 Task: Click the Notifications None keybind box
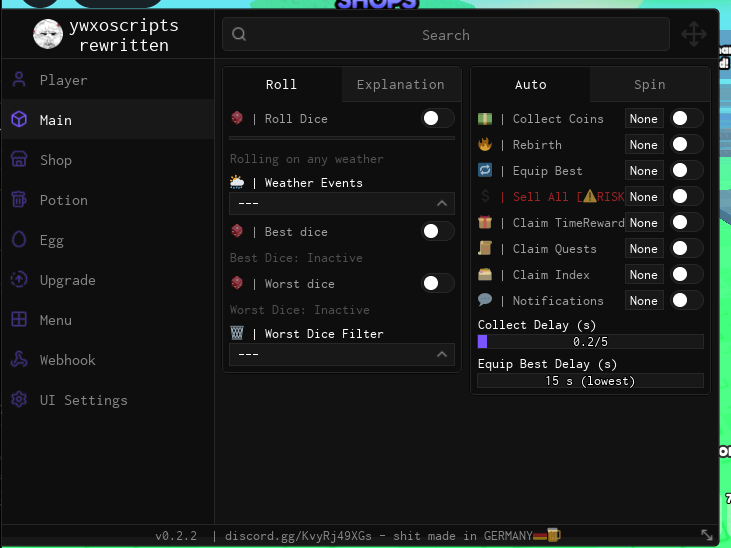[x=644, y=301]
